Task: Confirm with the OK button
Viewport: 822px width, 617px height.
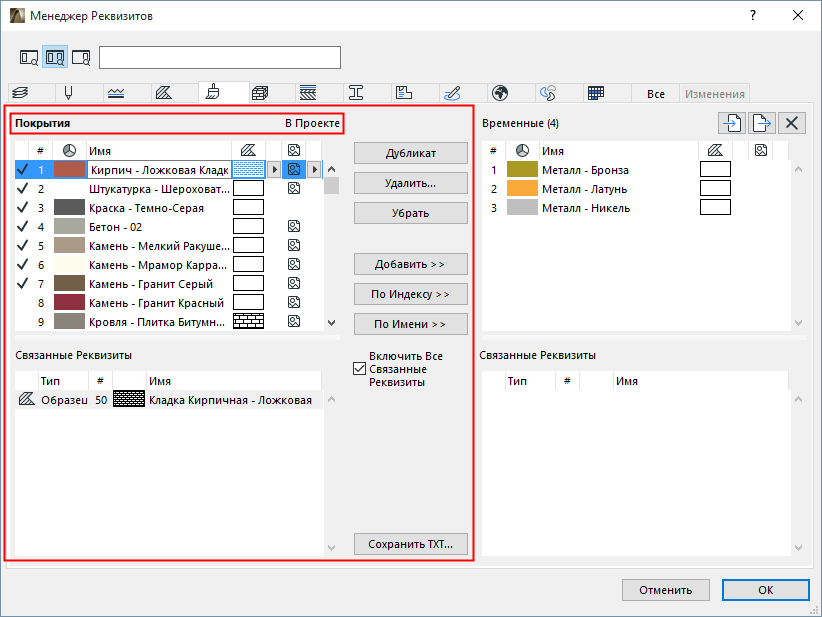Action: pyautogui.click(x=765, y=590)
